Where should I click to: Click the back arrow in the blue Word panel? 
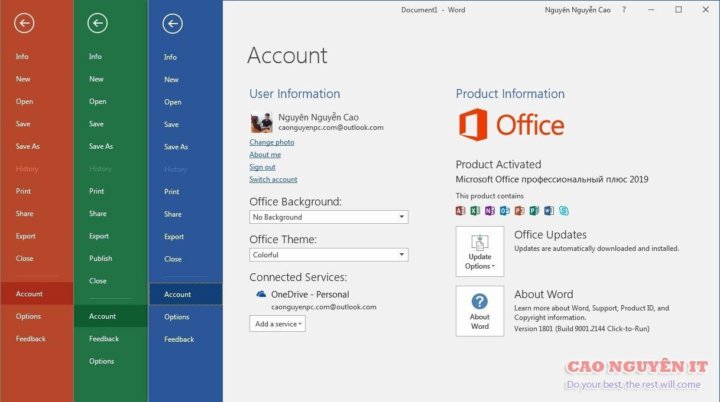point(172,24)
